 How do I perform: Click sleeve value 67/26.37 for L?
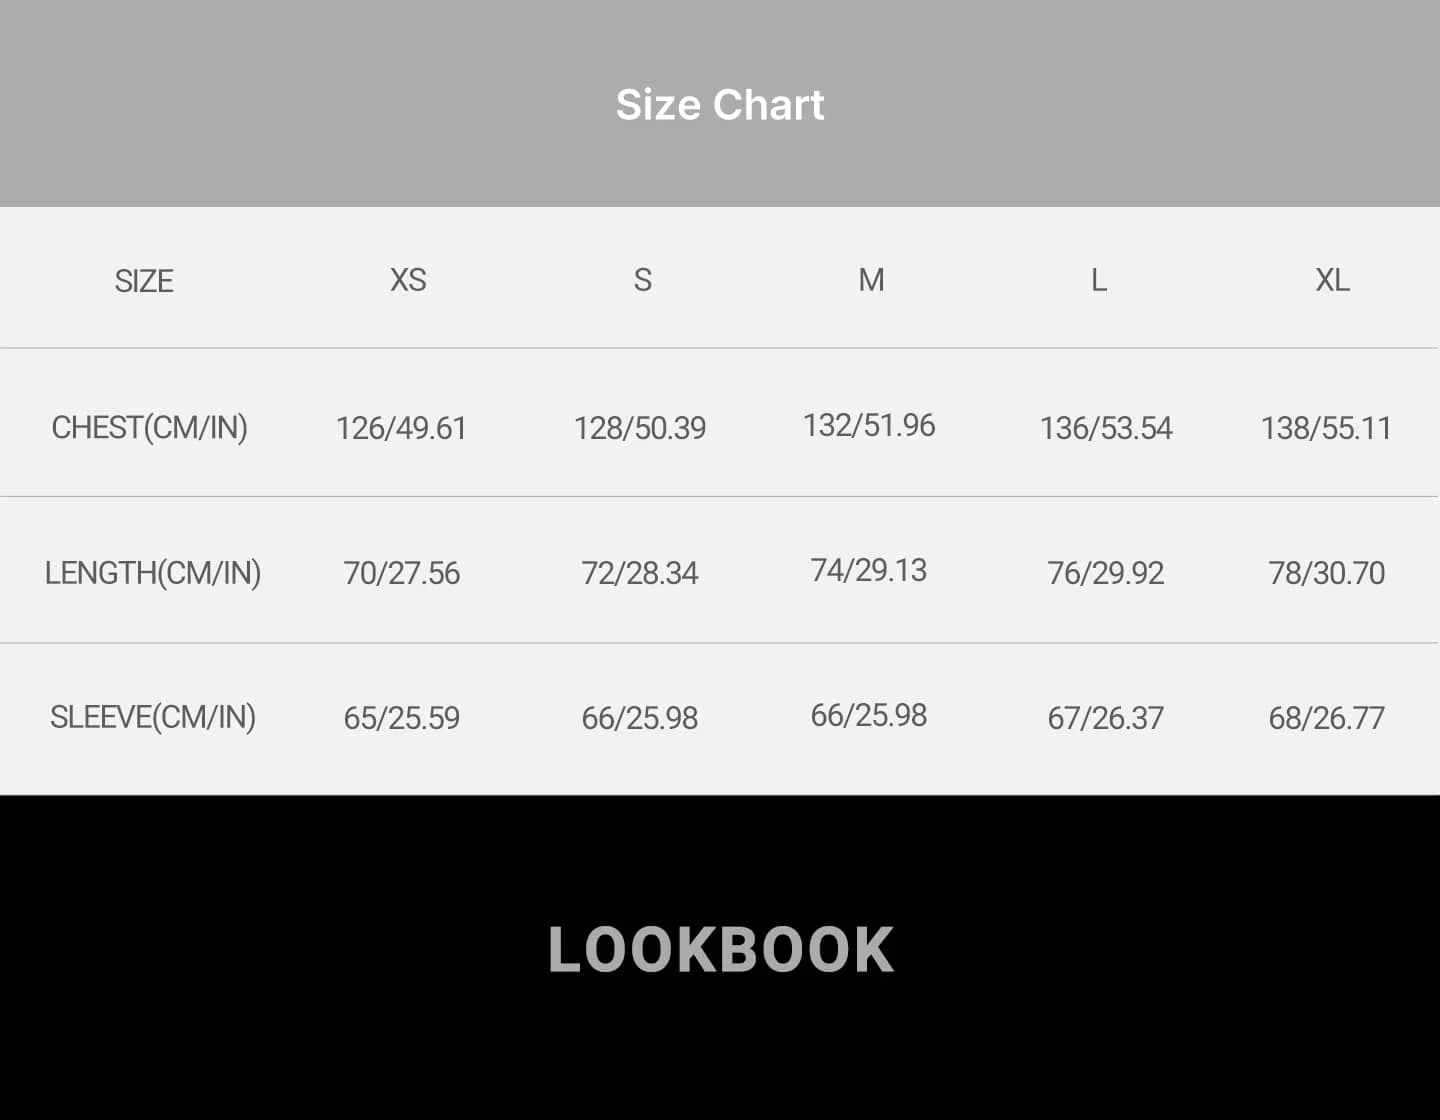point(1106,718)
